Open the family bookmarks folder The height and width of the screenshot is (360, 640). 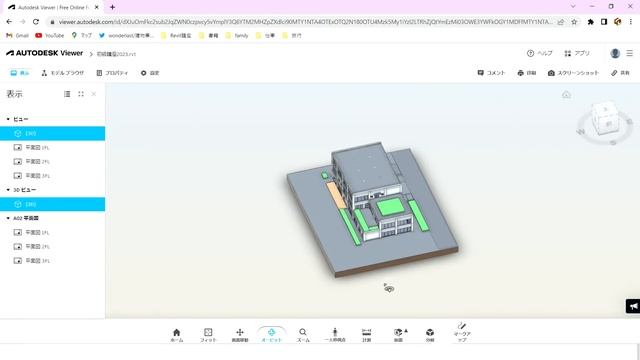click(236, 36)
